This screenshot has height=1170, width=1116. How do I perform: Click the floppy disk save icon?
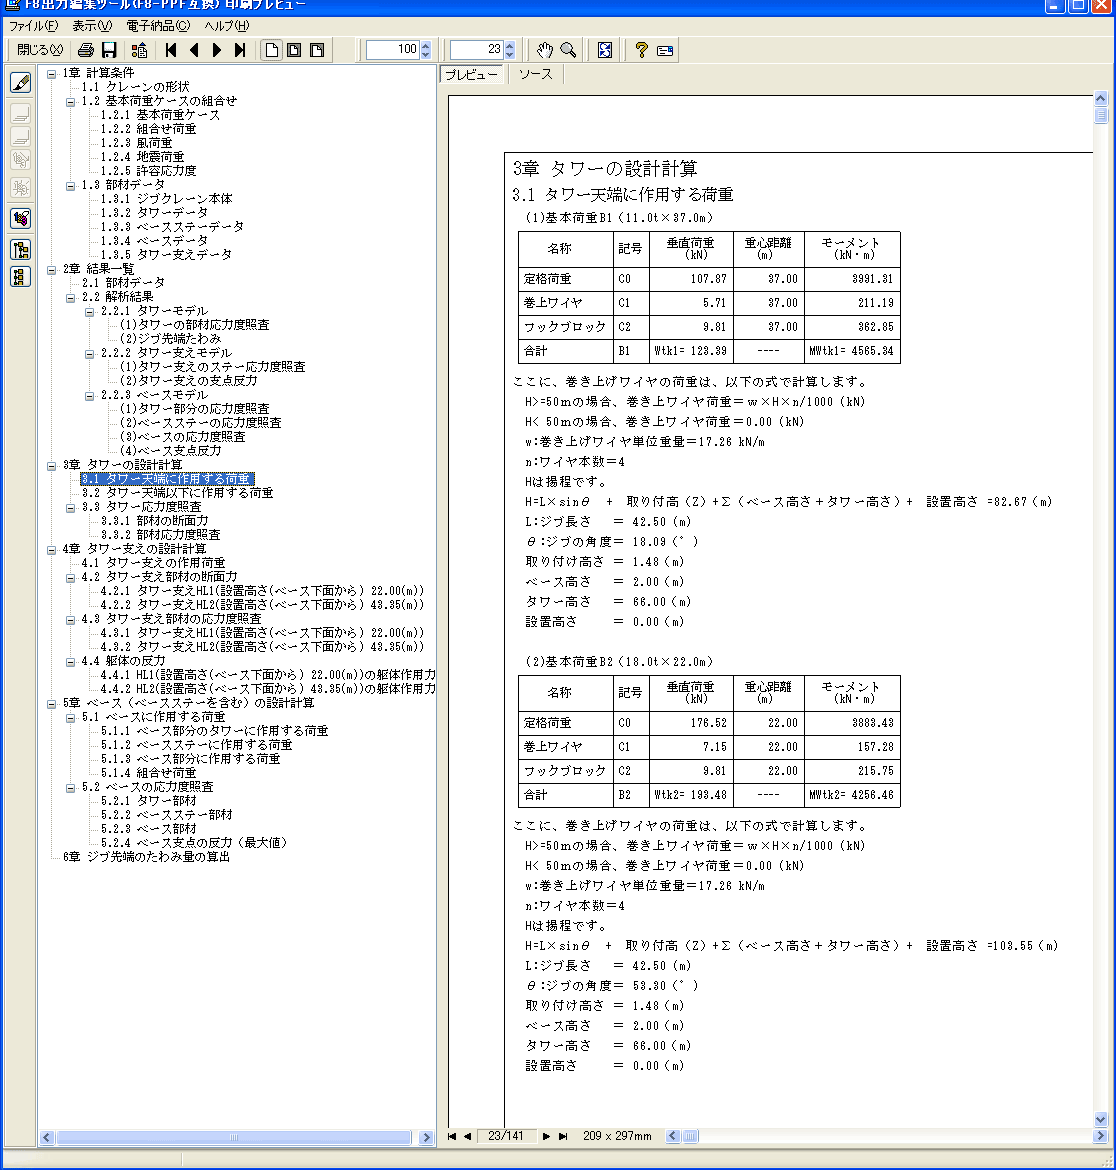coord(110,50)
